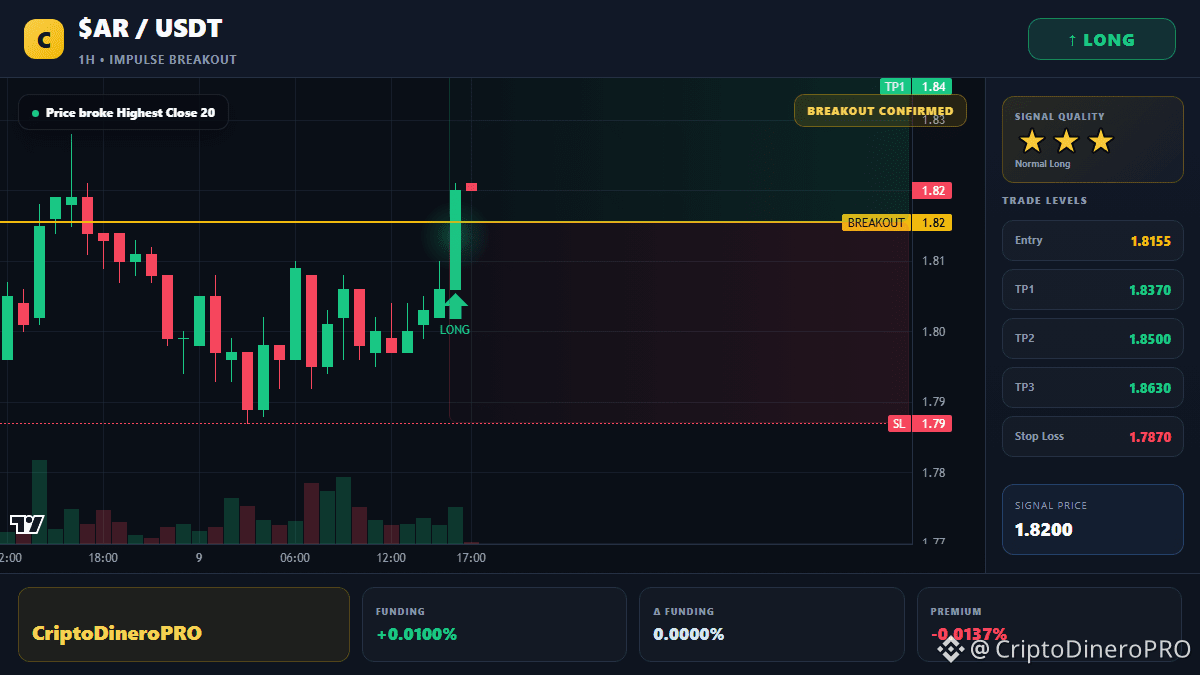Click the TradingView logo on the chart
The image size is (1200, 675).
tap(27, 524)
